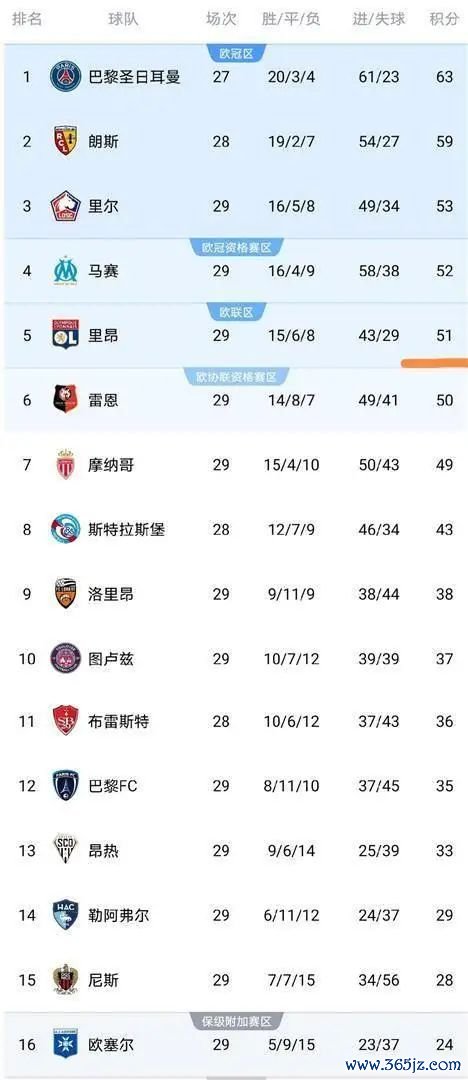Click the Marseille club logo
The width and height of the screenshot is (468, 1080).
point(66,271)
